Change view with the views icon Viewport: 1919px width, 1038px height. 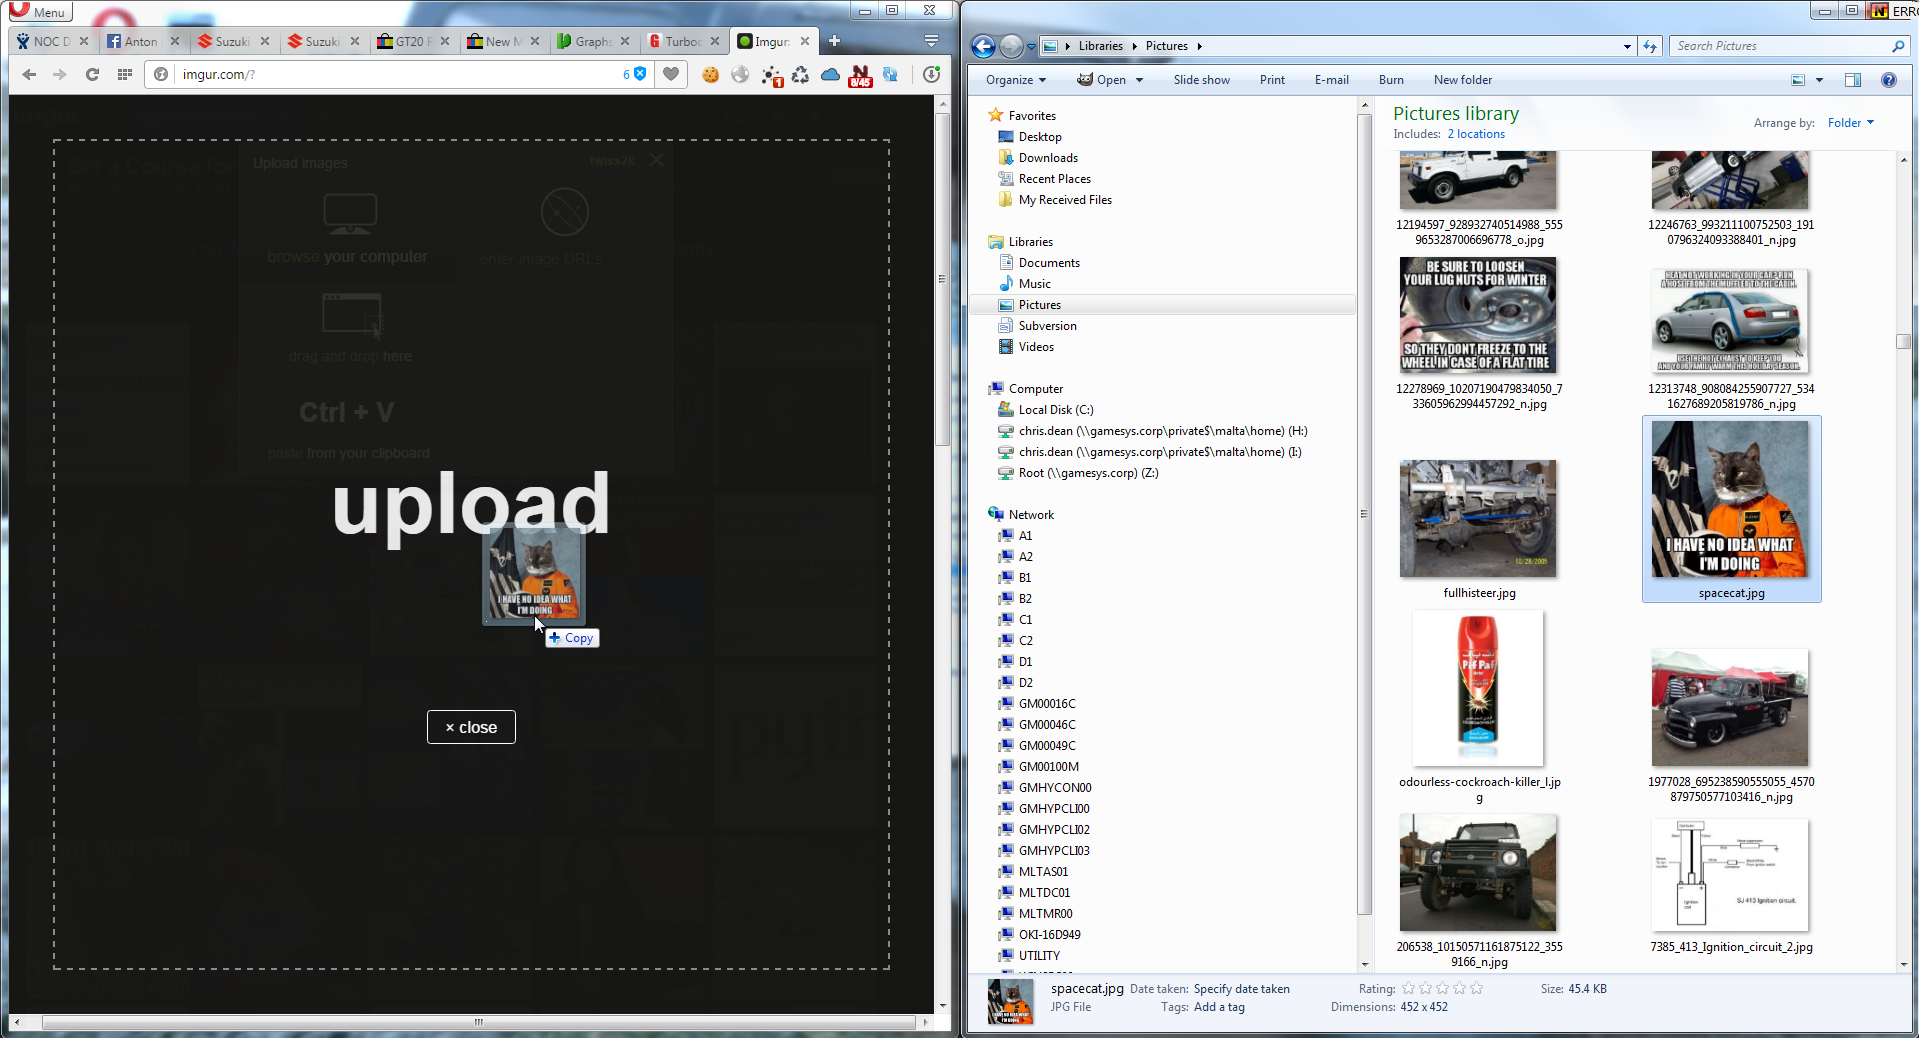pyautogui.click(x=1798, y=80)
